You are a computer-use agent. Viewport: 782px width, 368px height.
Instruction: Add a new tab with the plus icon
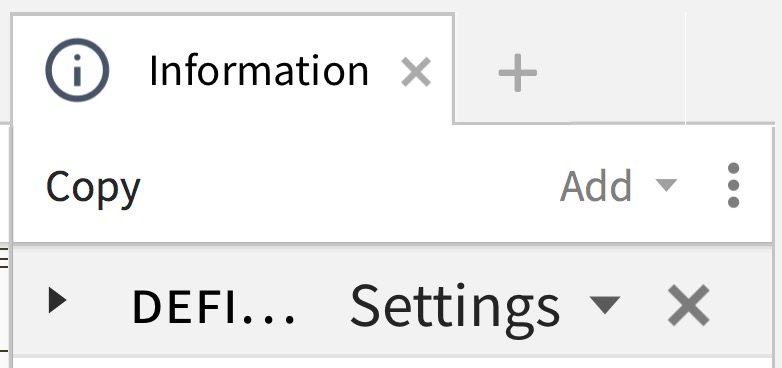click(518, 73)
